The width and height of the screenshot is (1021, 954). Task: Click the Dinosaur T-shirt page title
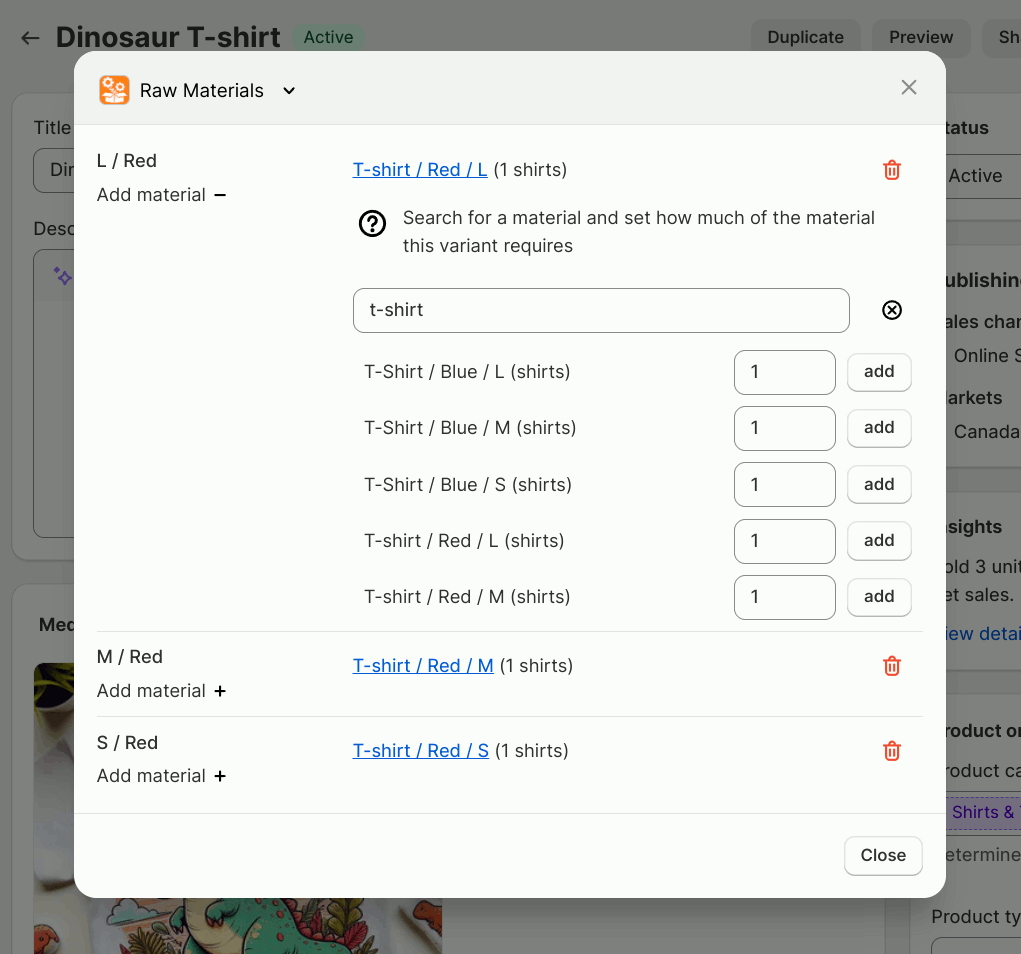168,37
